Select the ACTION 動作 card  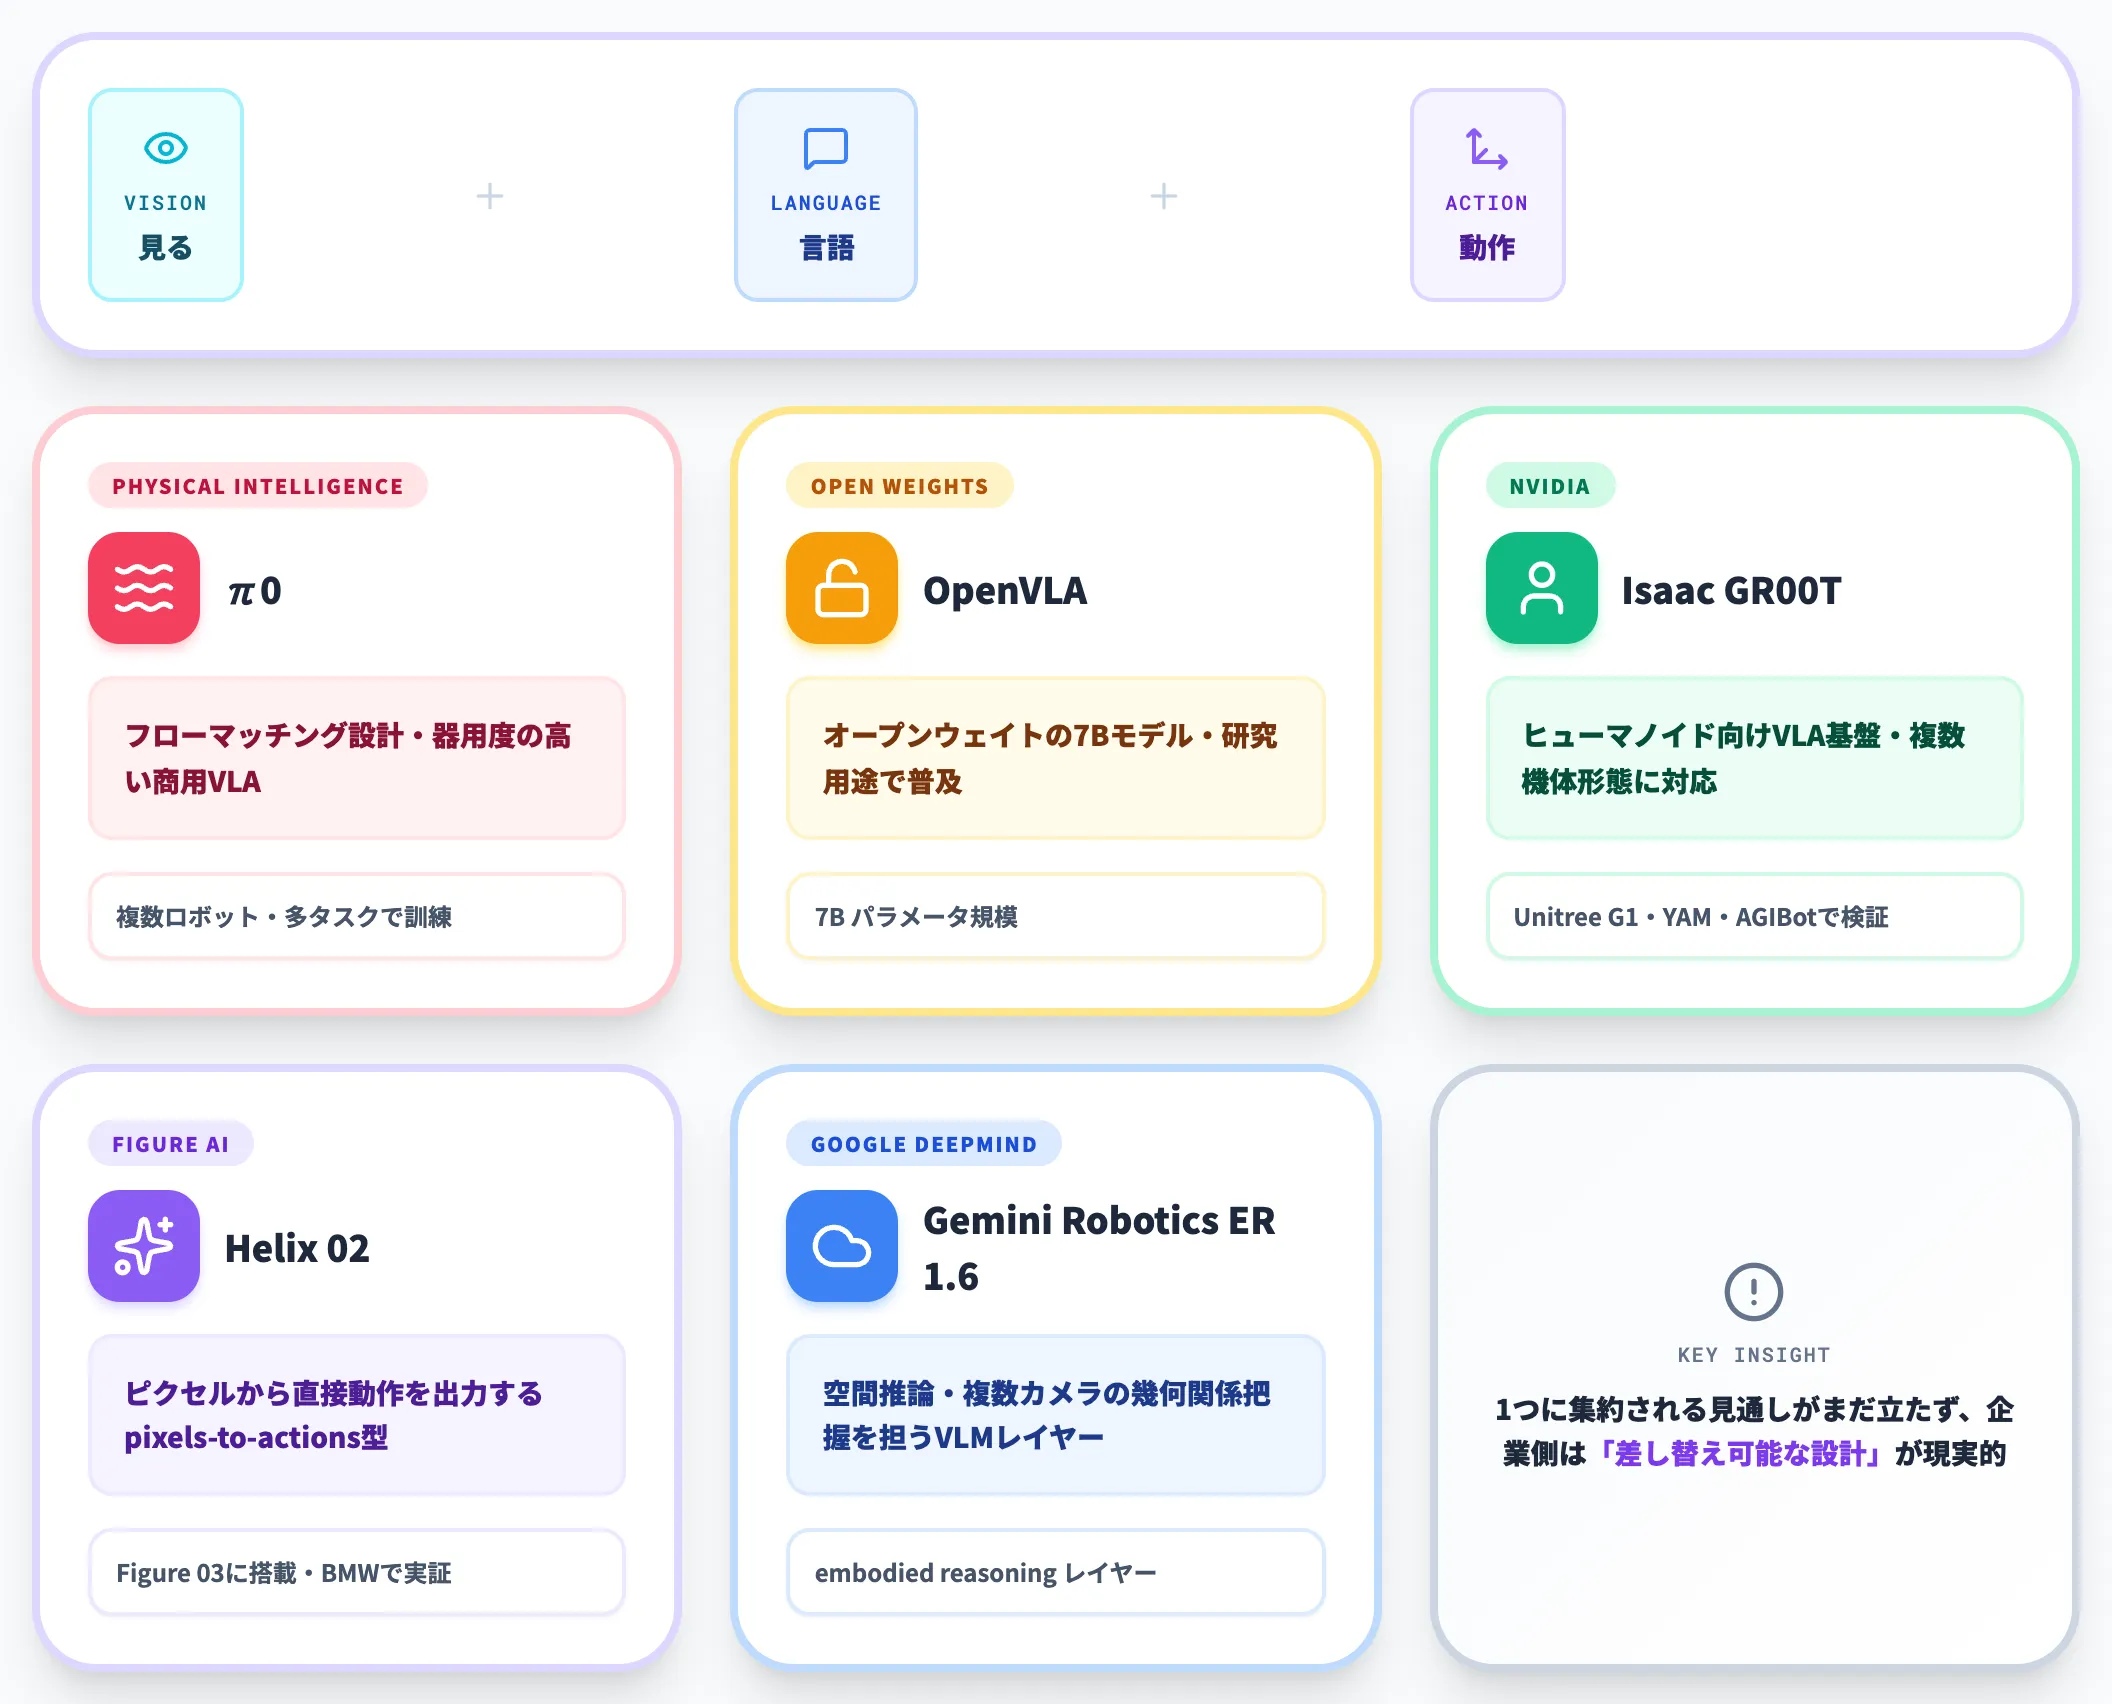[x=1488, y=195]
